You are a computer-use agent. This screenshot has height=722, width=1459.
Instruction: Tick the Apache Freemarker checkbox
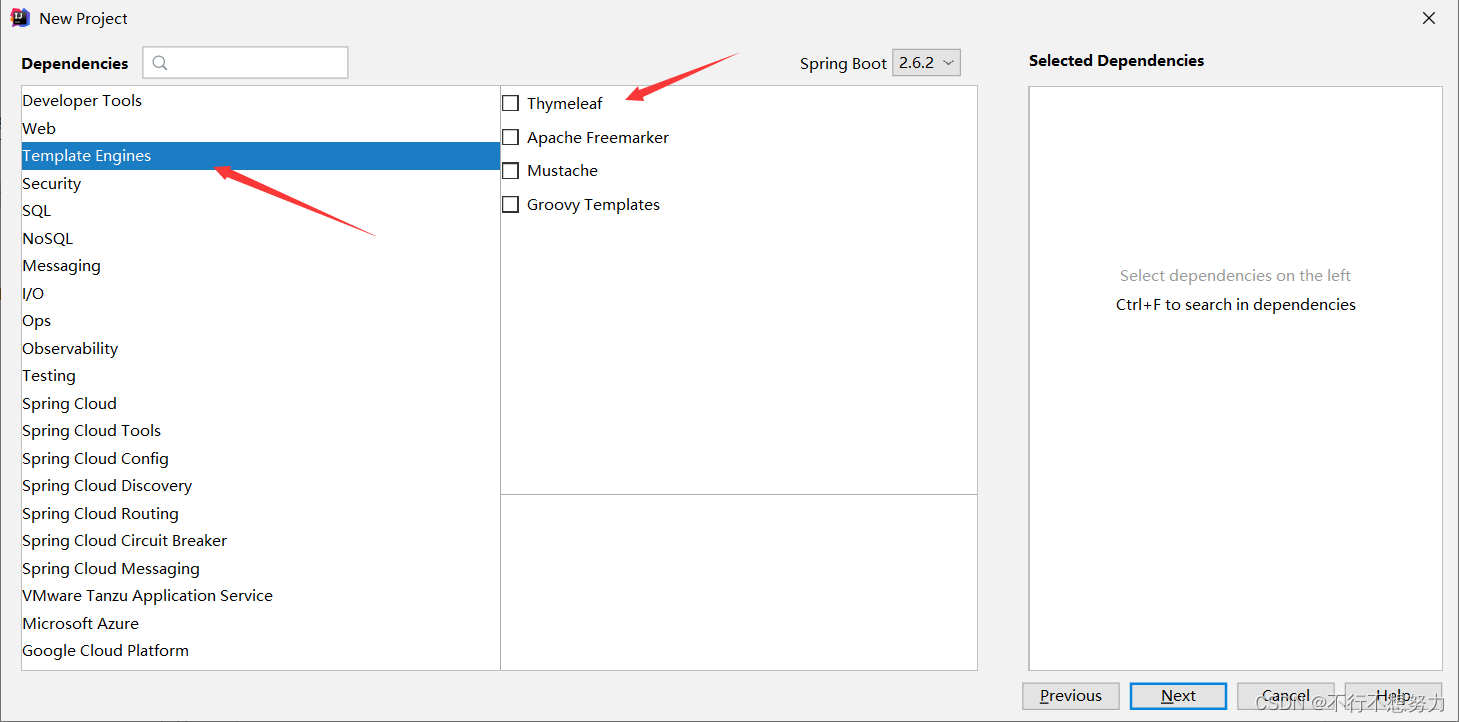point(511,137)
